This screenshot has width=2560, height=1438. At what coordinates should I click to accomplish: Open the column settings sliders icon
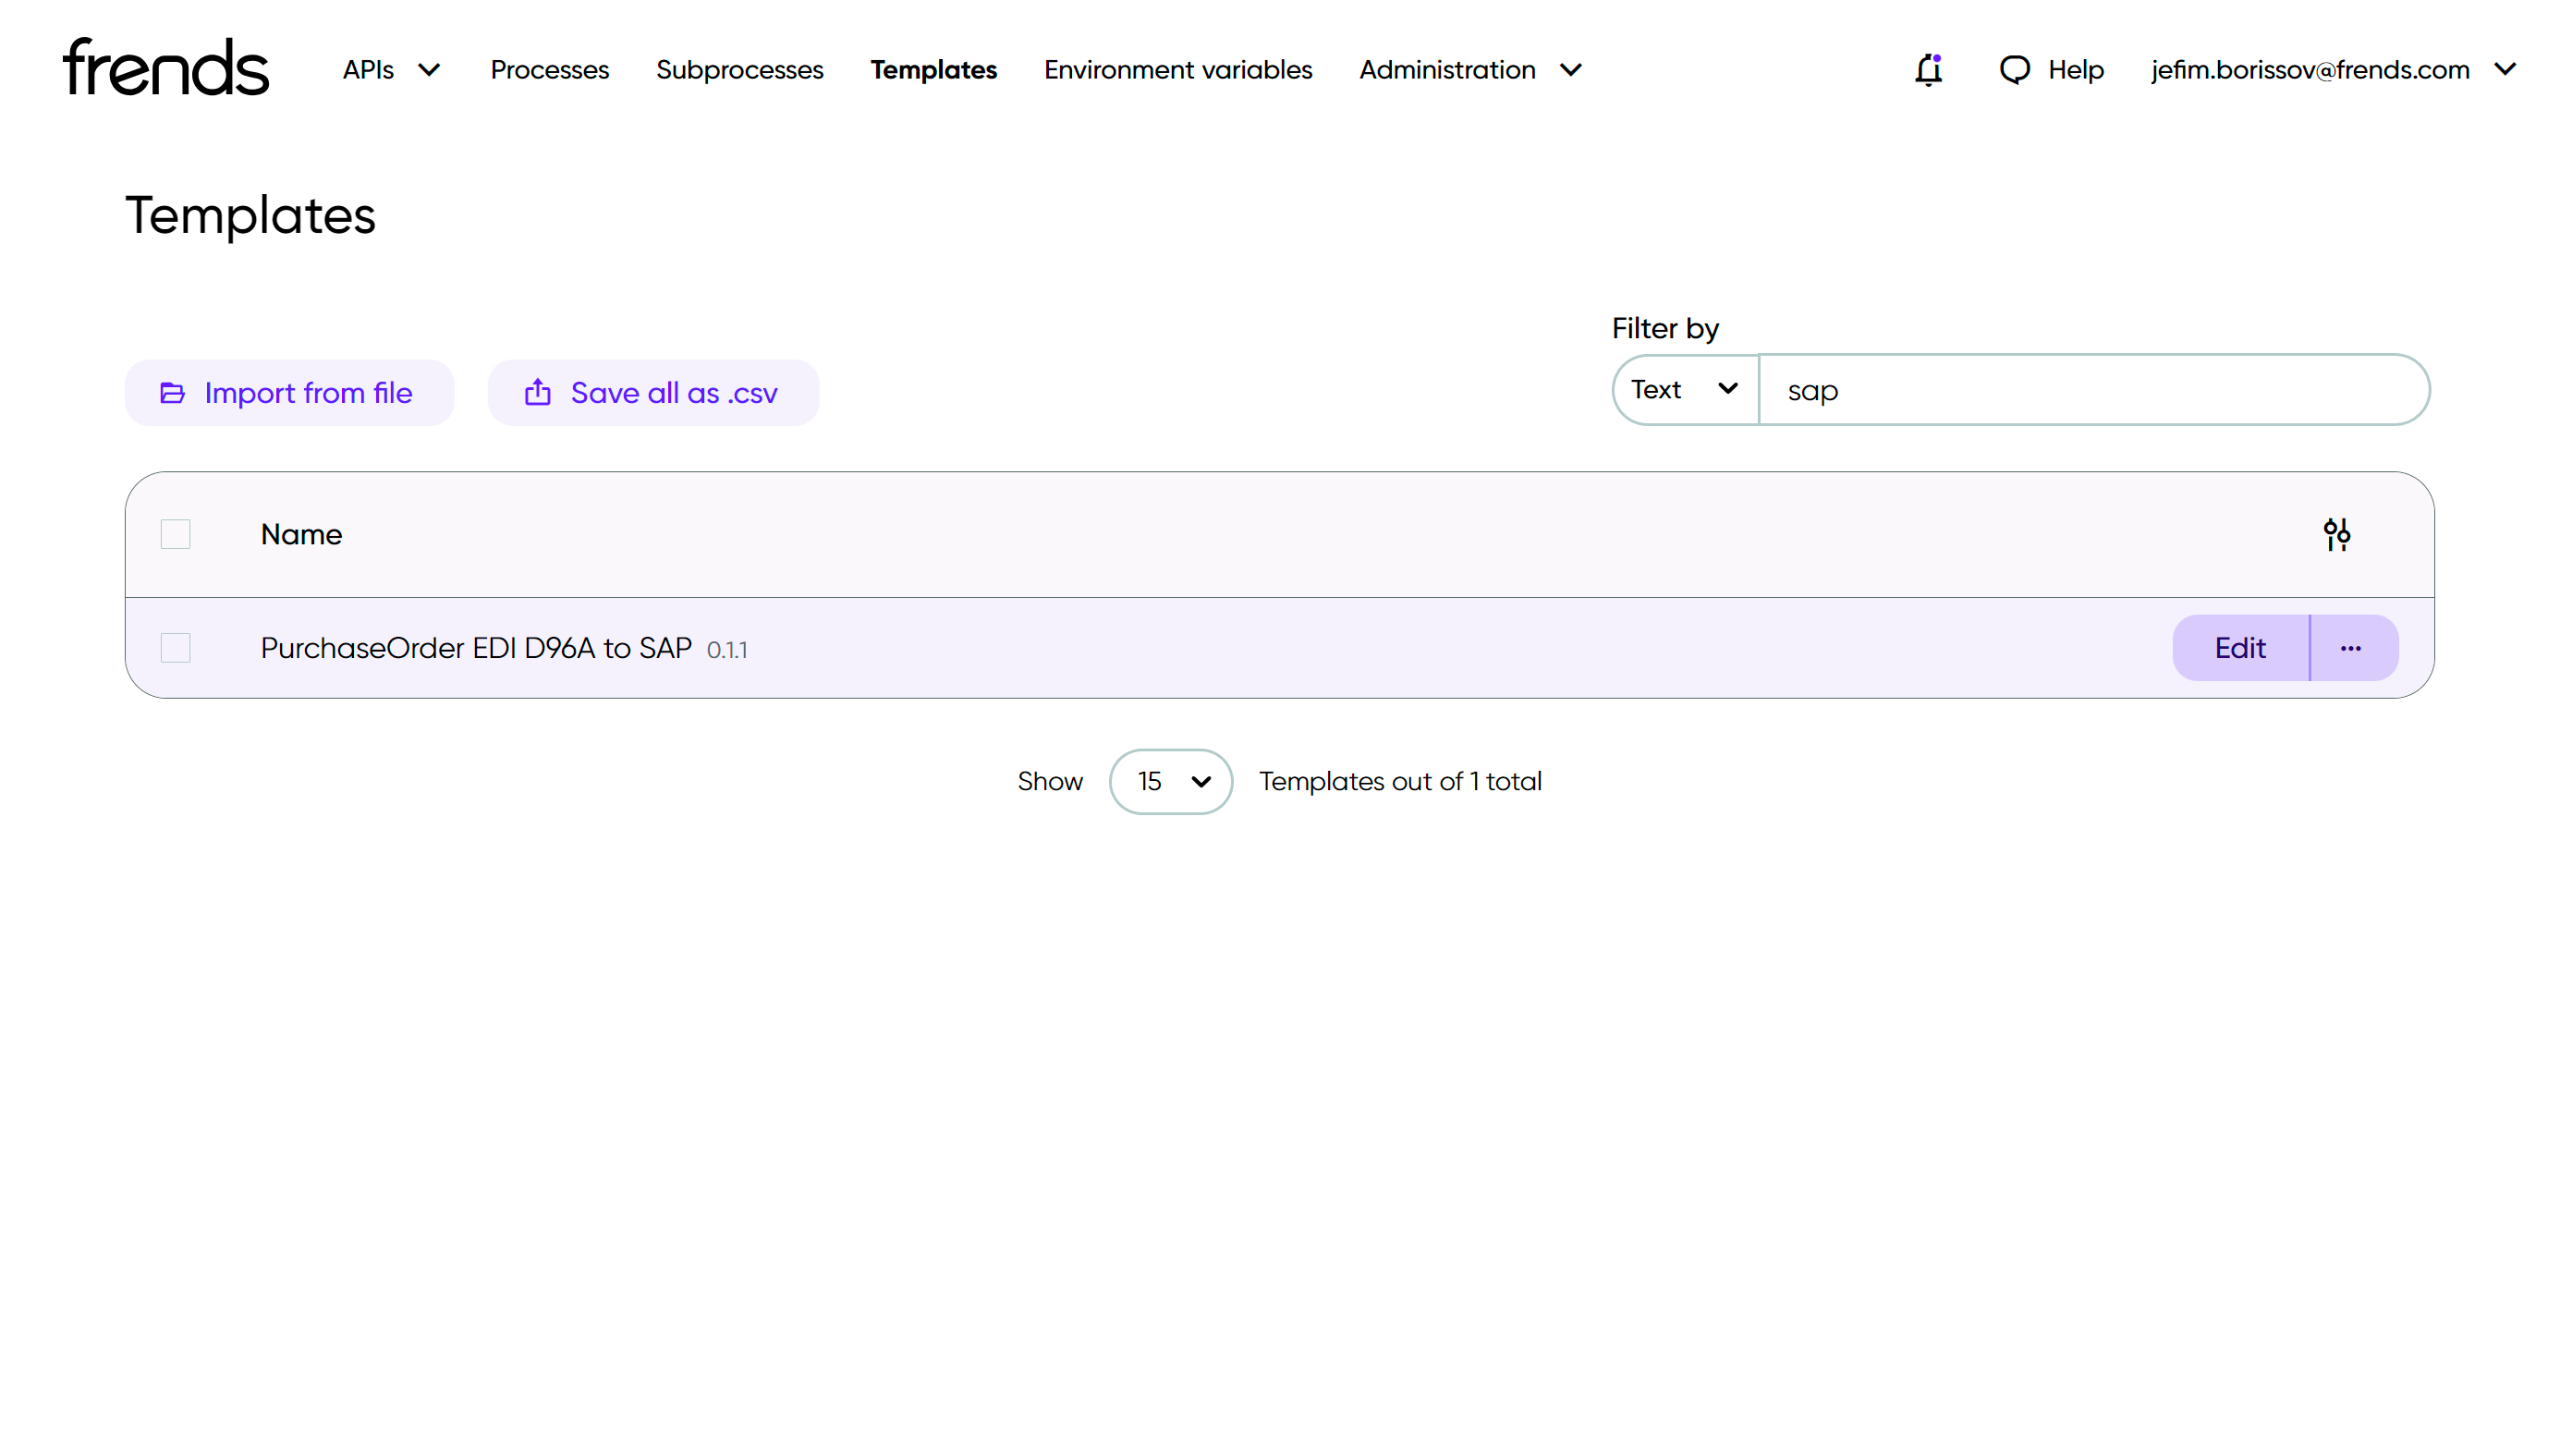point(2336,535)
